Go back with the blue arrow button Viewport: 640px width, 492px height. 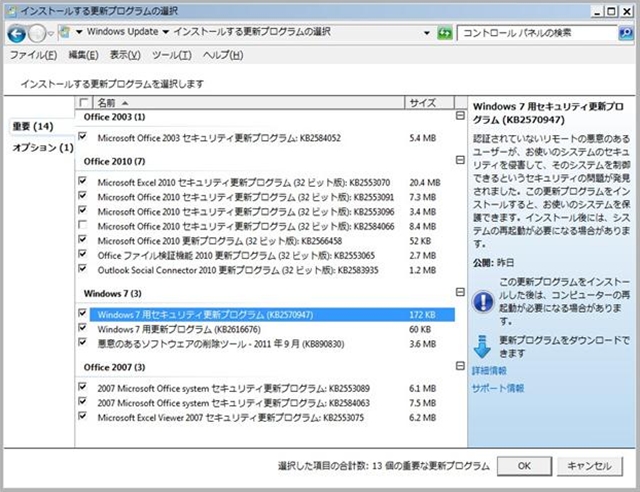pos(16,34)
